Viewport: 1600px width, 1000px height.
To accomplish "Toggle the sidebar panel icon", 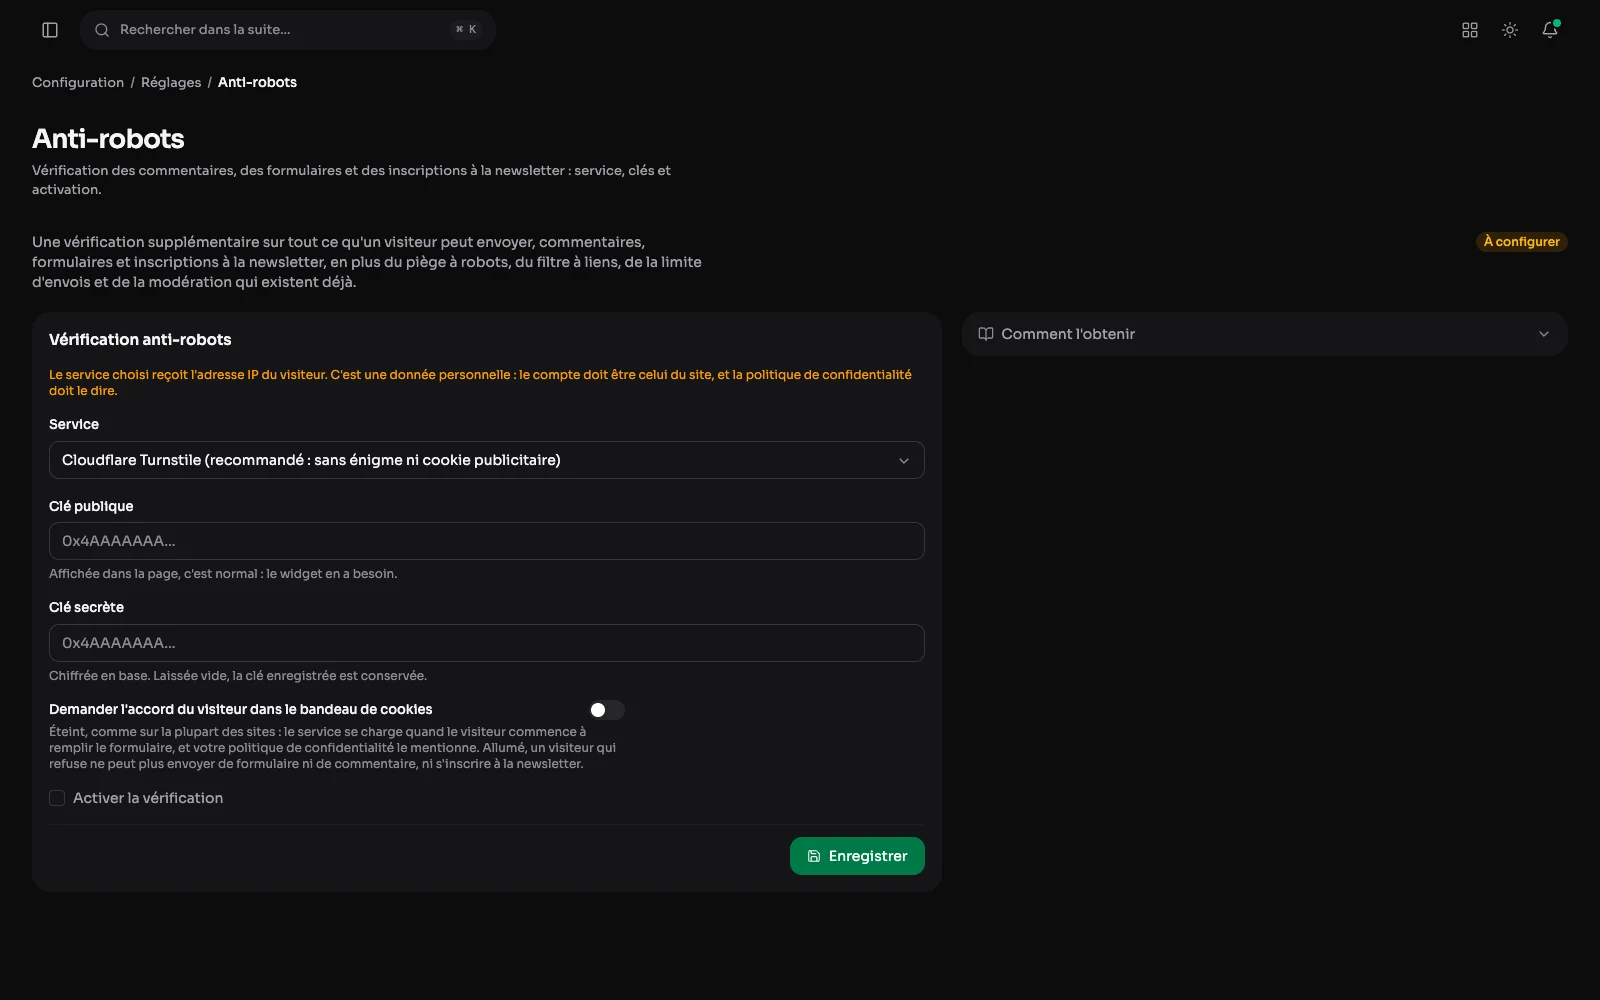I will click(50, 30).
